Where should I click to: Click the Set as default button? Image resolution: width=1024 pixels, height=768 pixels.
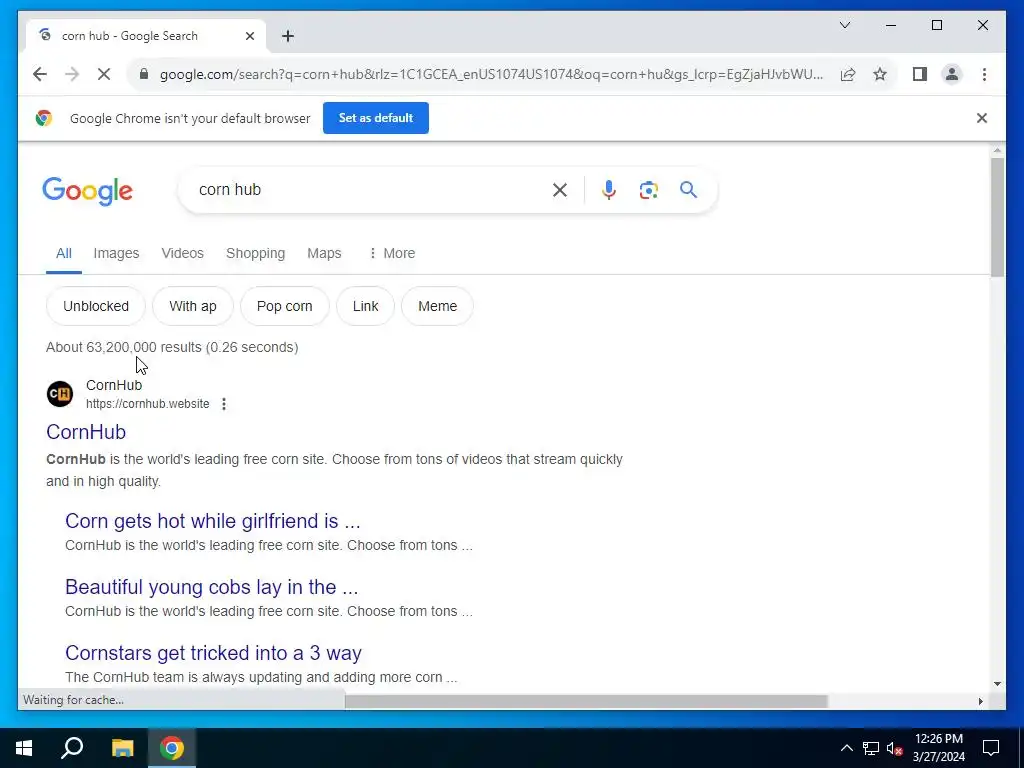click(376, 118)
